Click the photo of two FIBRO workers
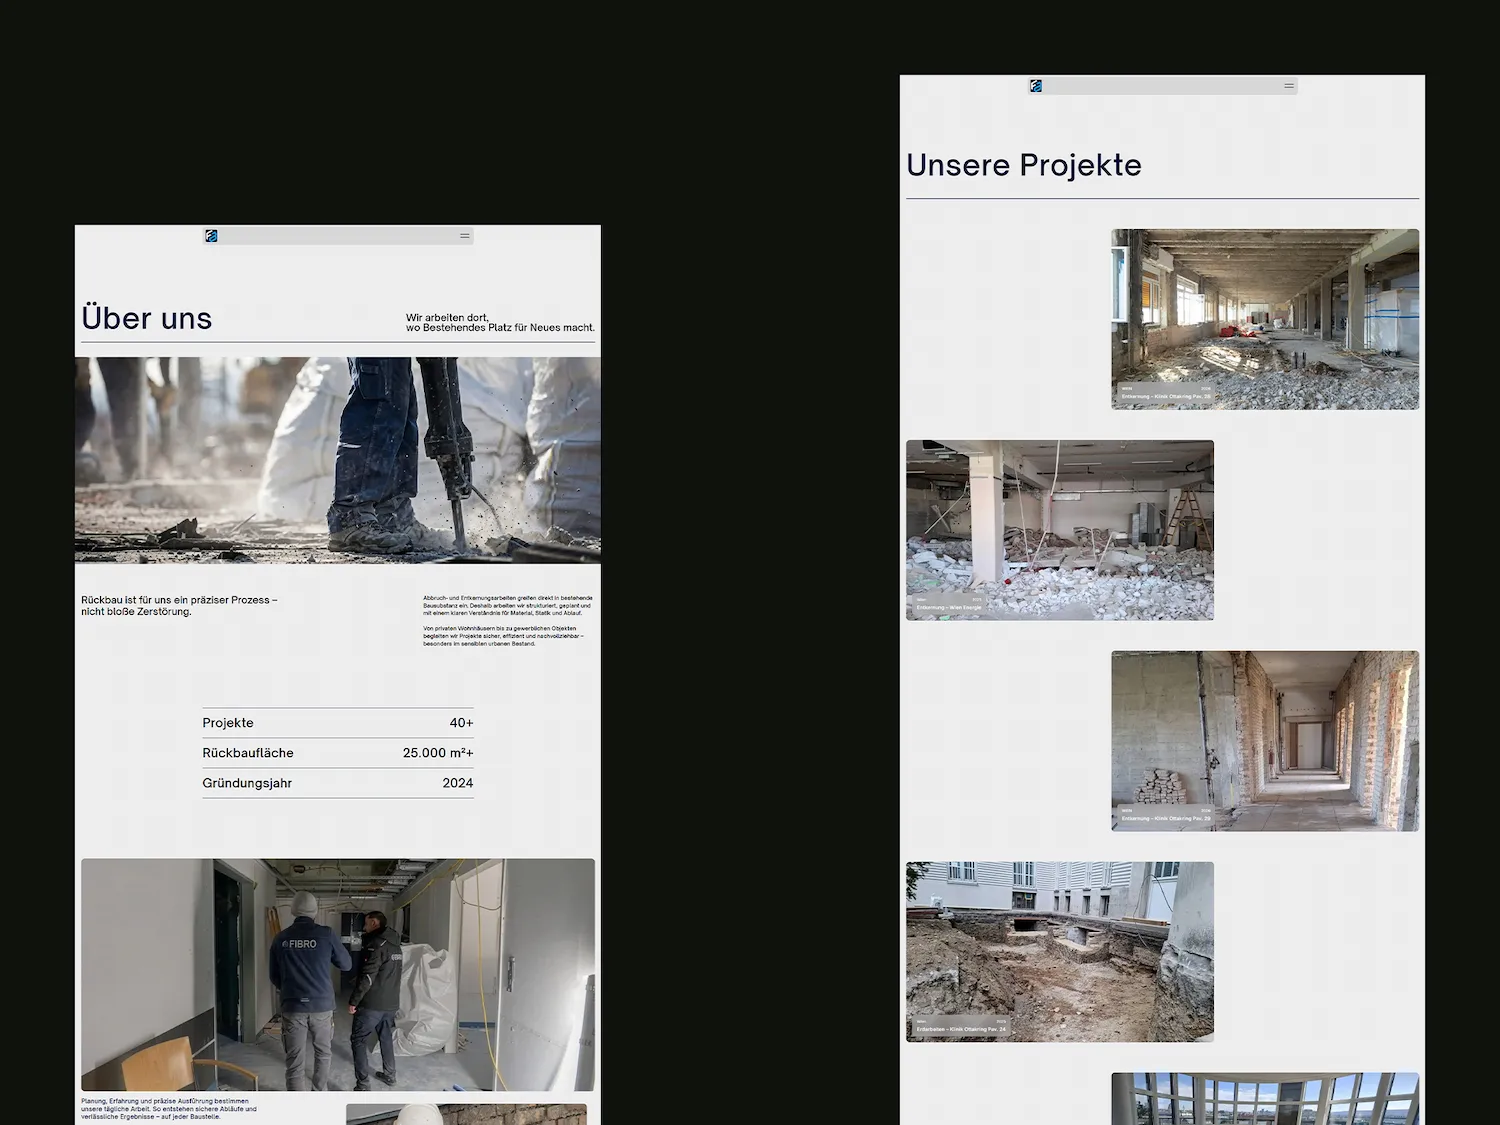 (338, 975)
